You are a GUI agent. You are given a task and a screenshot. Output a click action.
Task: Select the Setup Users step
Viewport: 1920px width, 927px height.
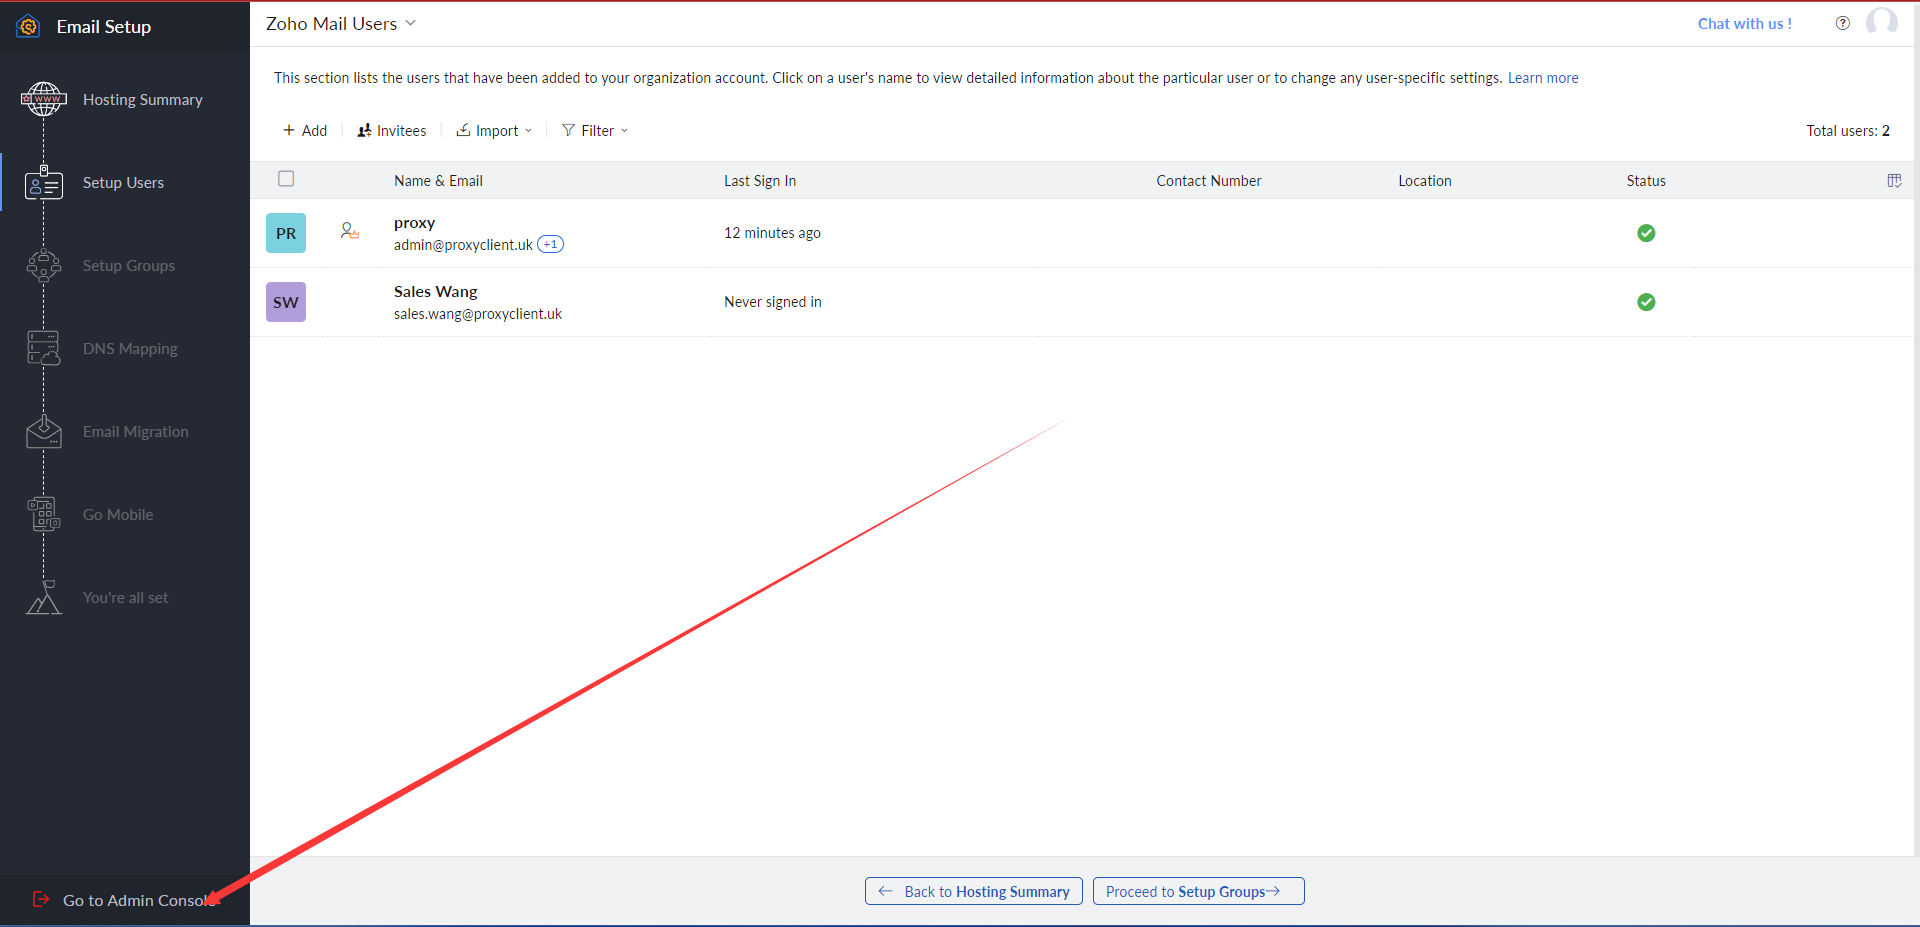click(x=123, y=183)
